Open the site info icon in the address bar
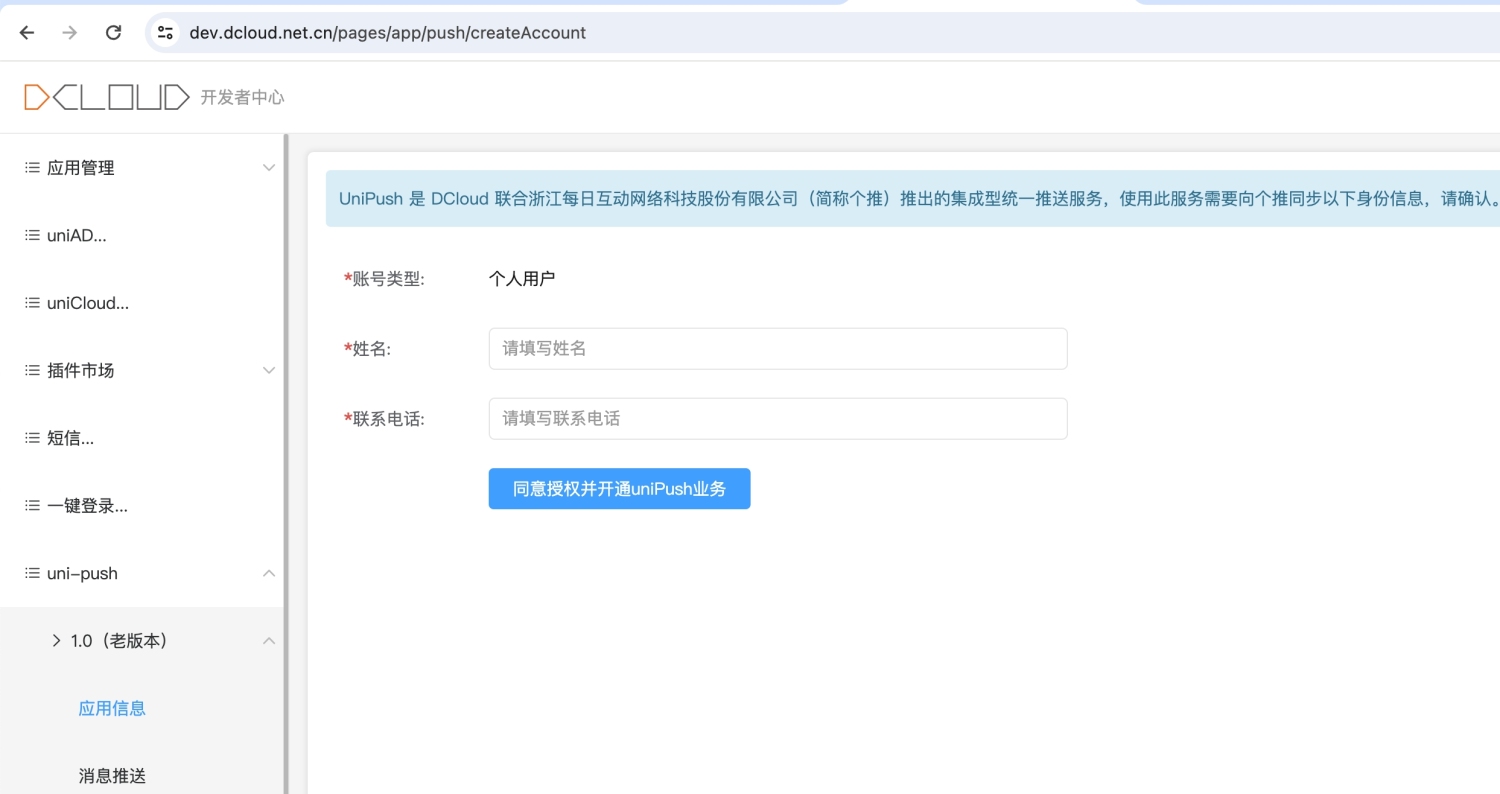The width and height of the screenshot is (1500, 794). tap(165, 33)
